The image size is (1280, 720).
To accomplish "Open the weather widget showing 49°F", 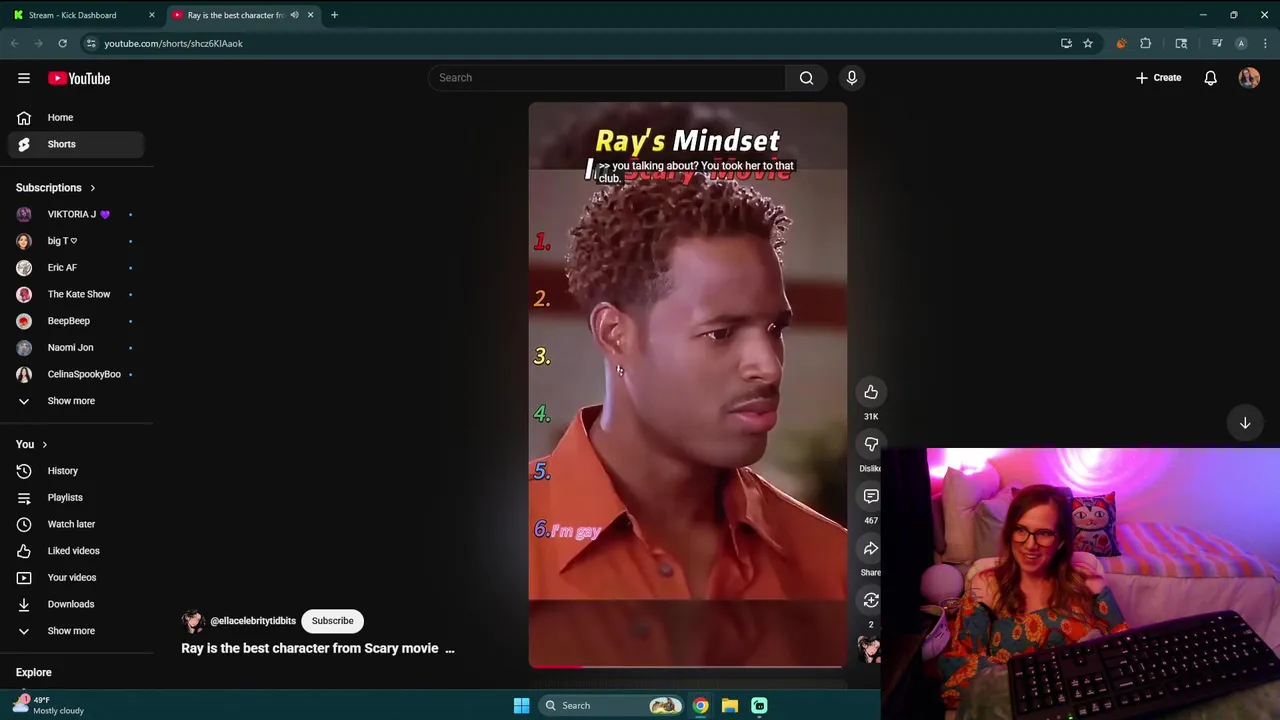I will coord(48,705).
